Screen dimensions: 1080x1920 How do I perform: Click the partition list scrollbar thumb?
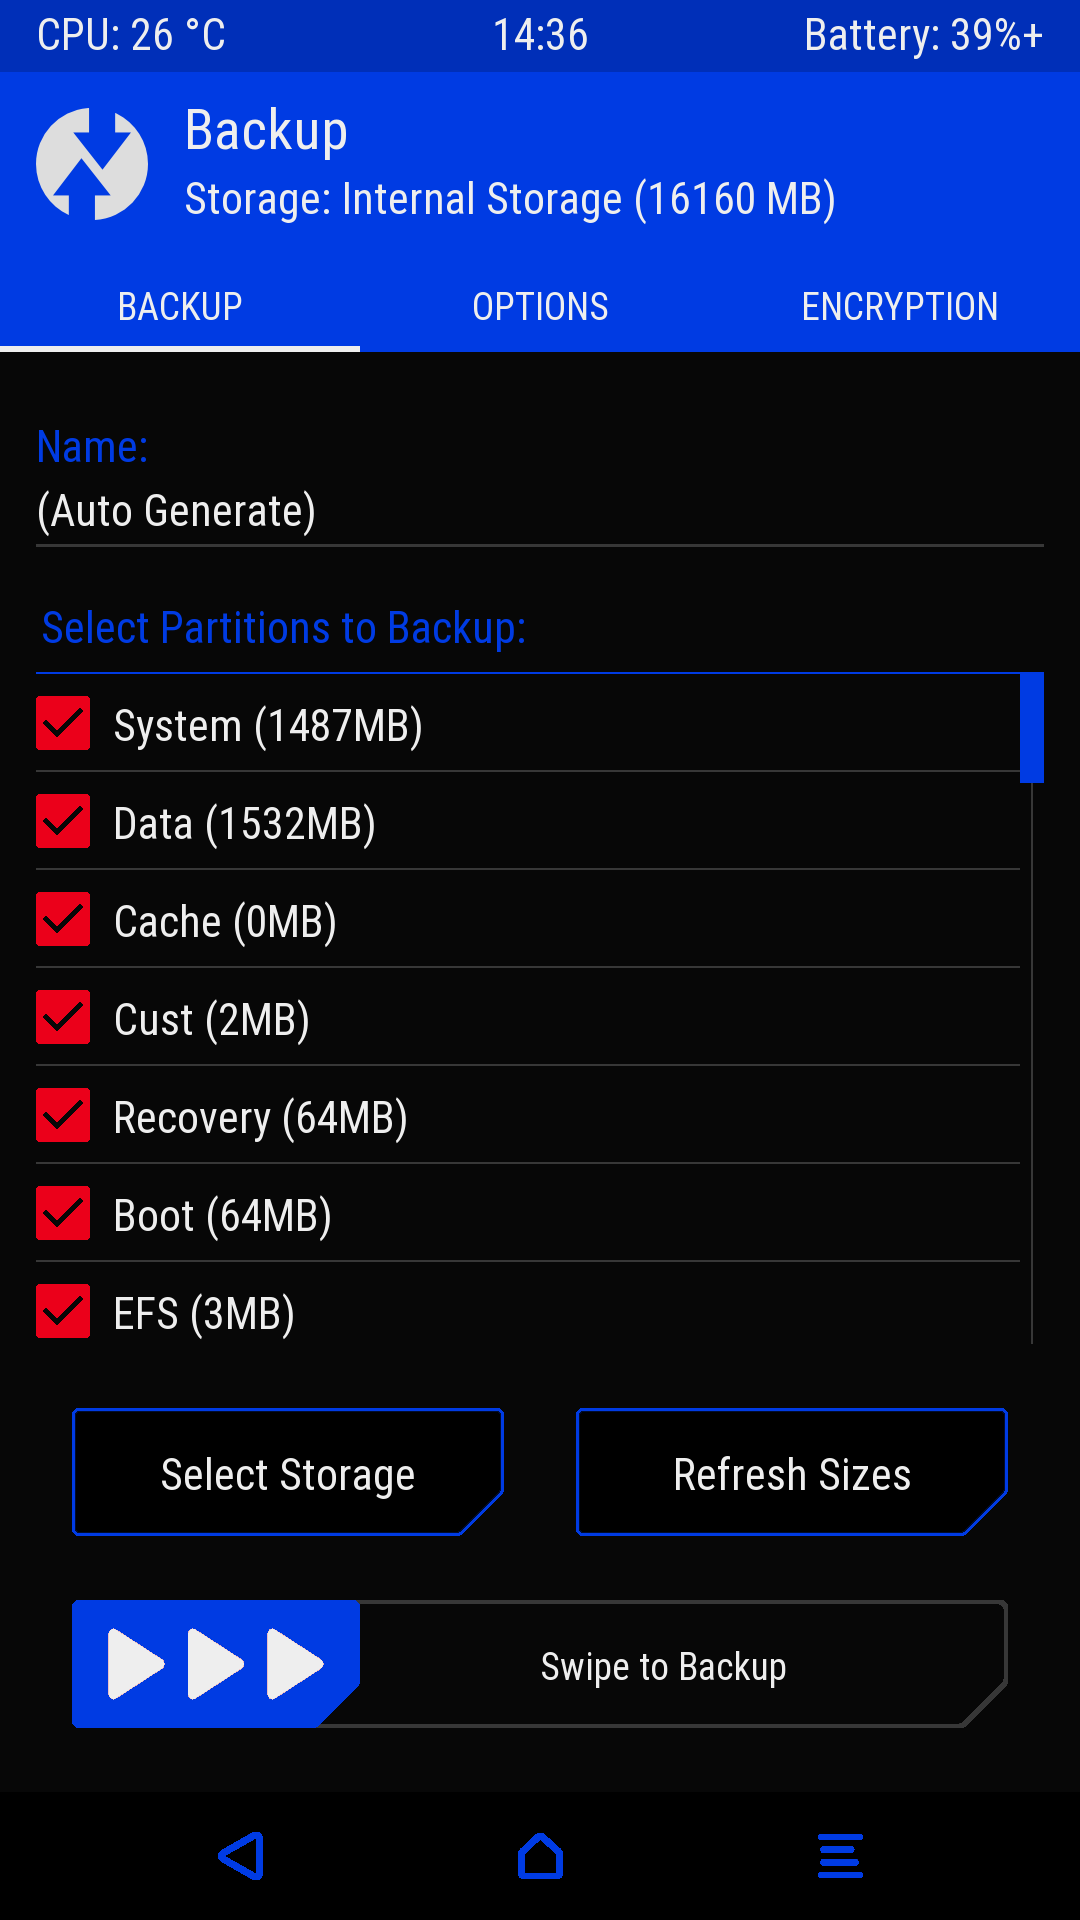(1032, 727)
